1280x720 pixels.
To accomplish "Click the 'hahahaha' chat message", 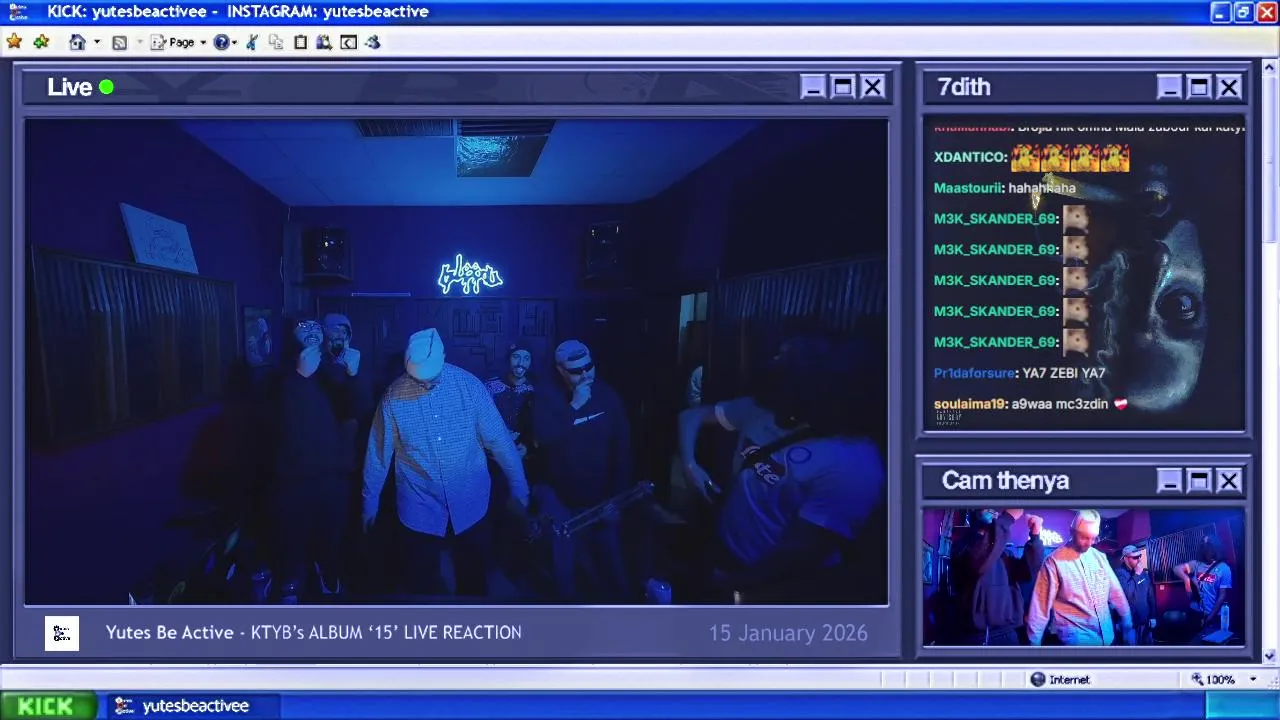I will [x=1042, y=188].
